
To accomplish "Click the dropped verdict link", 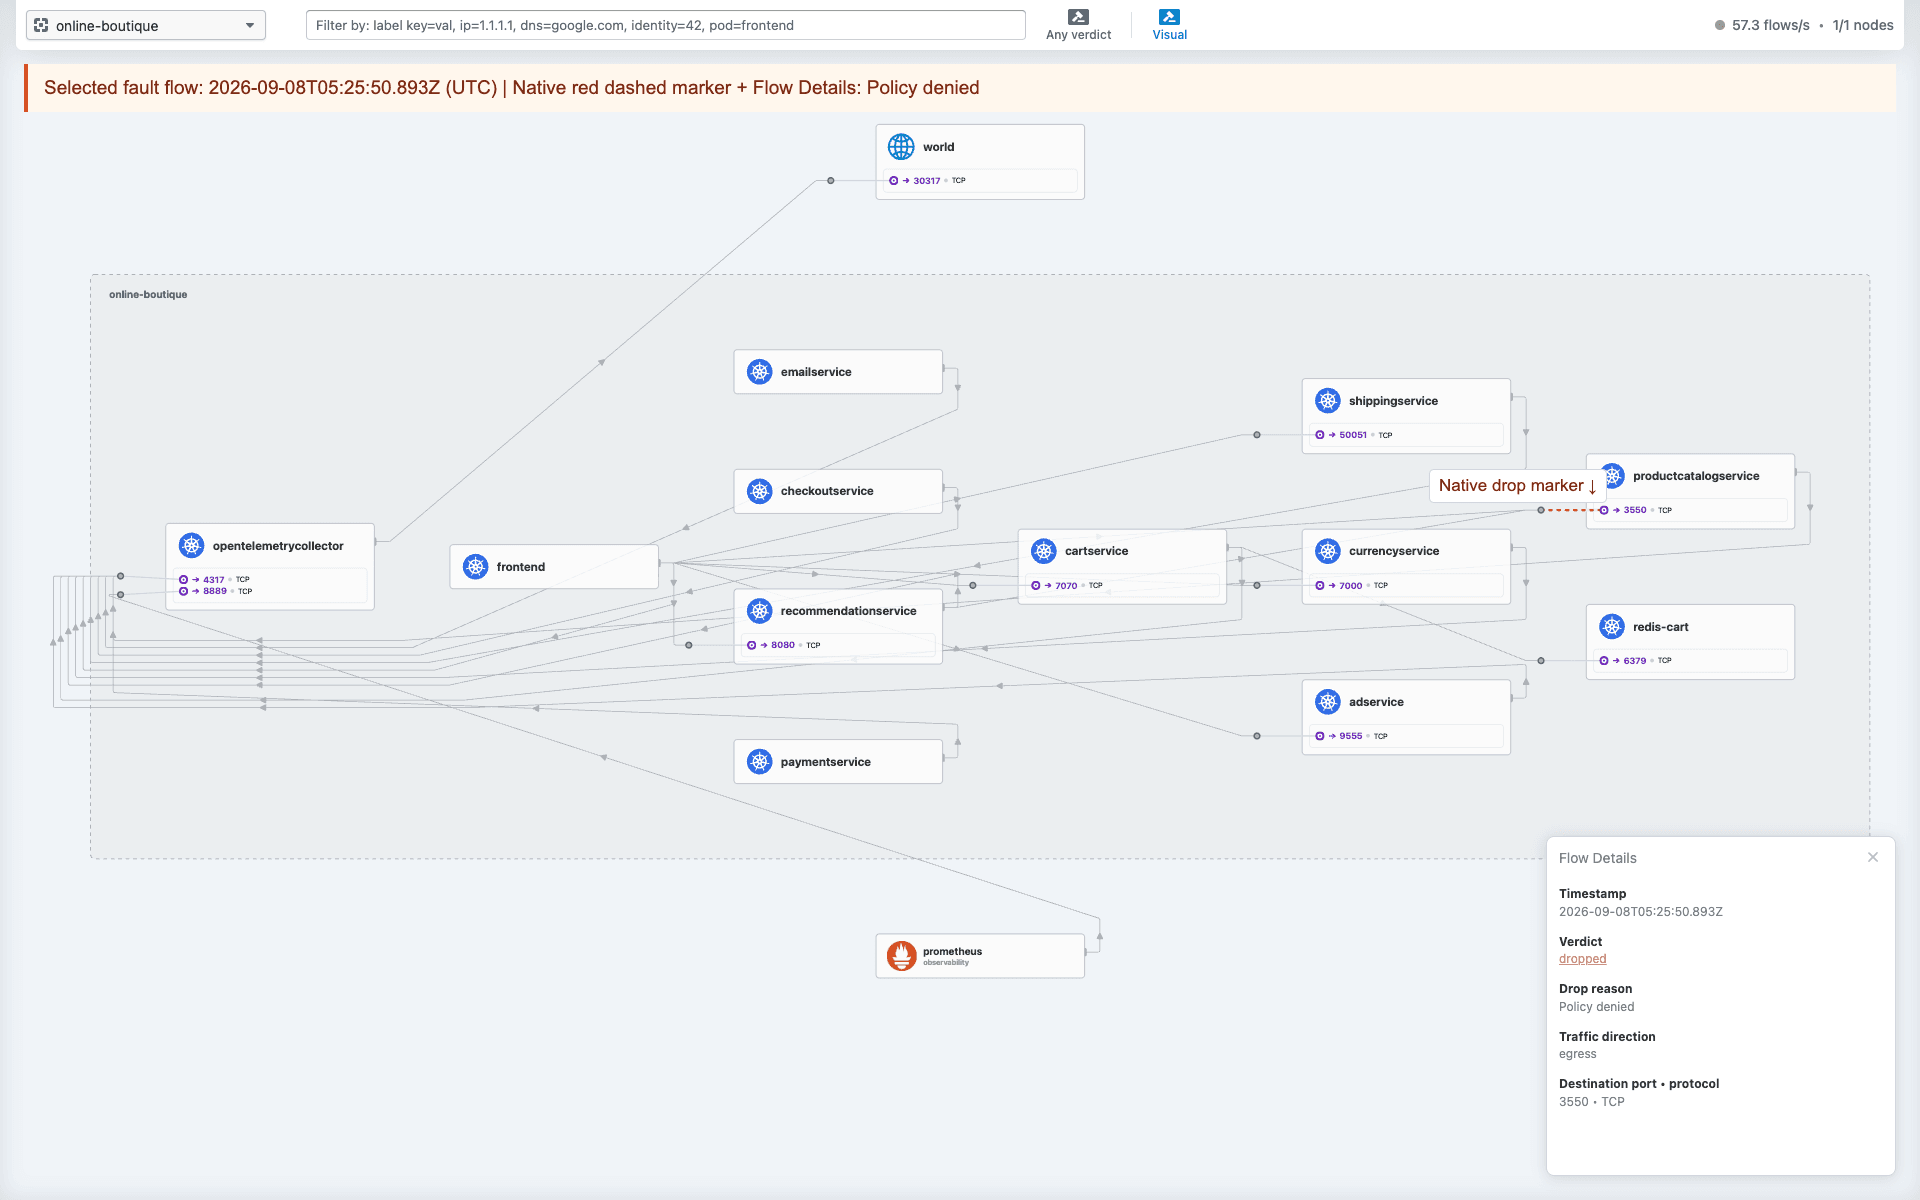I will point(1582,959).
